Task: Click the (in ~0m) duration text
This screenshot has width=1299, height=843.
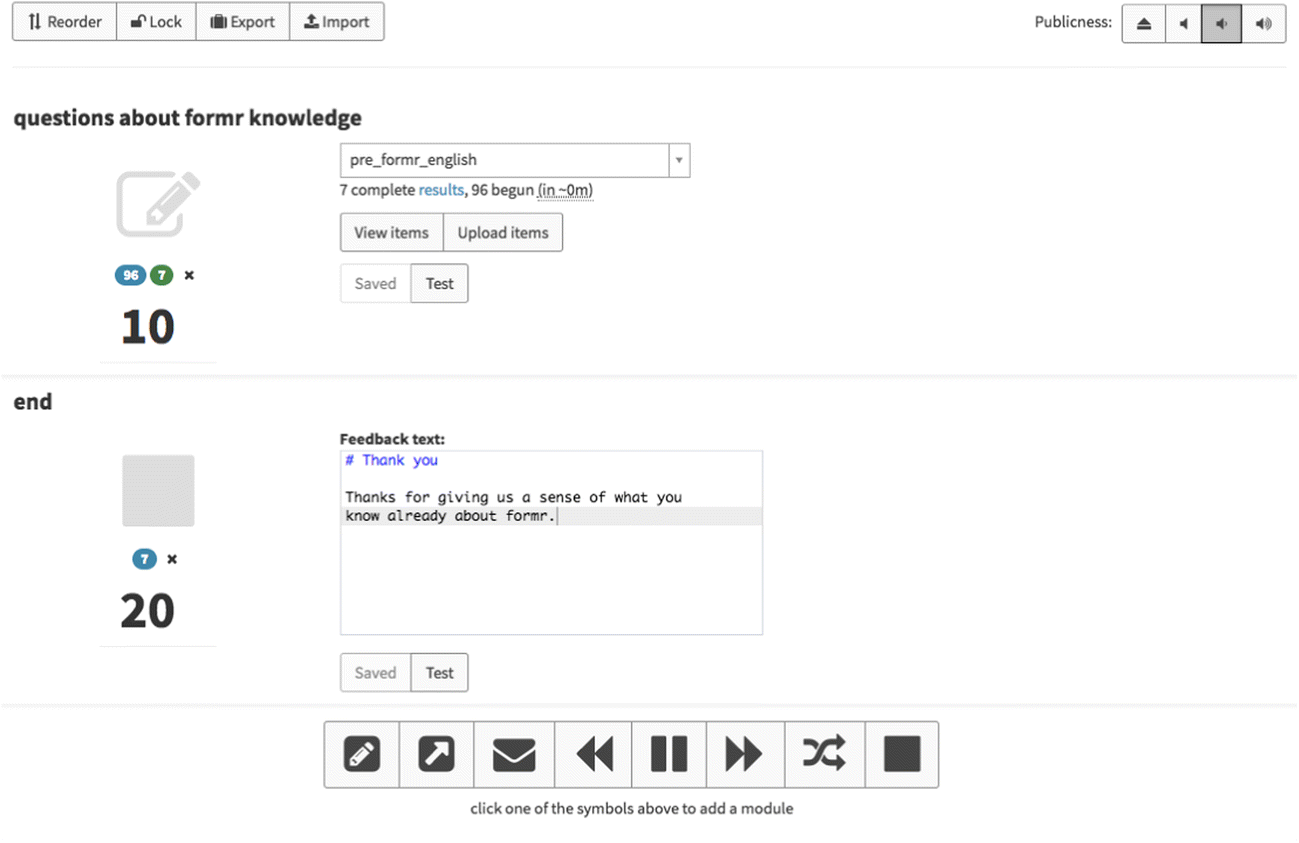Action: [565, 190]
